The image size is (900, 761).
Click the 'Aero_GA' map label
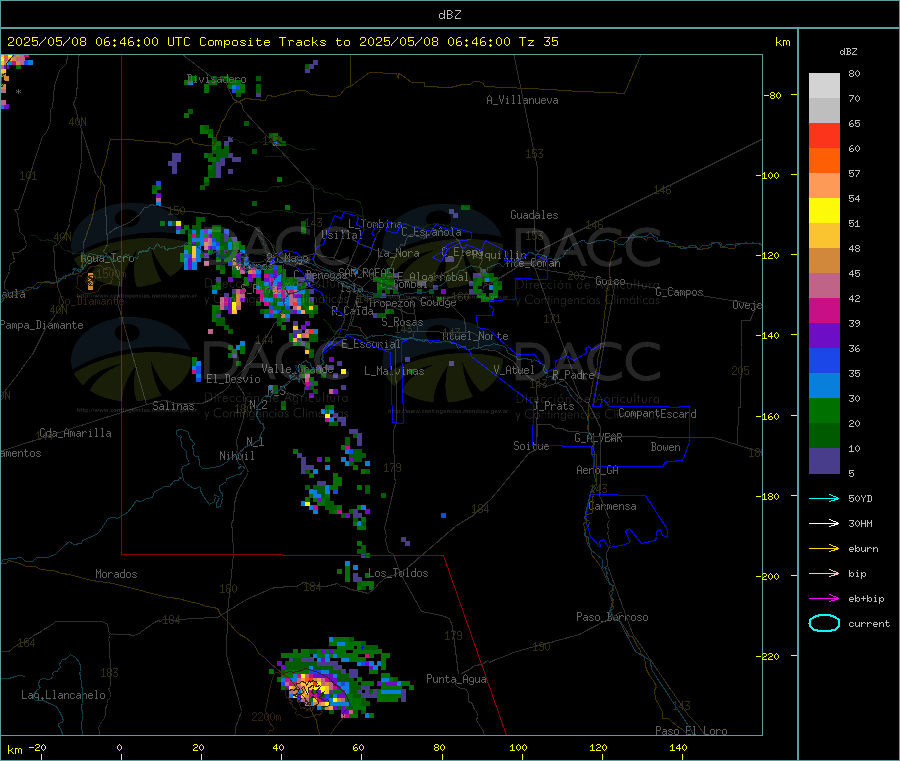(x=597, y=470)
